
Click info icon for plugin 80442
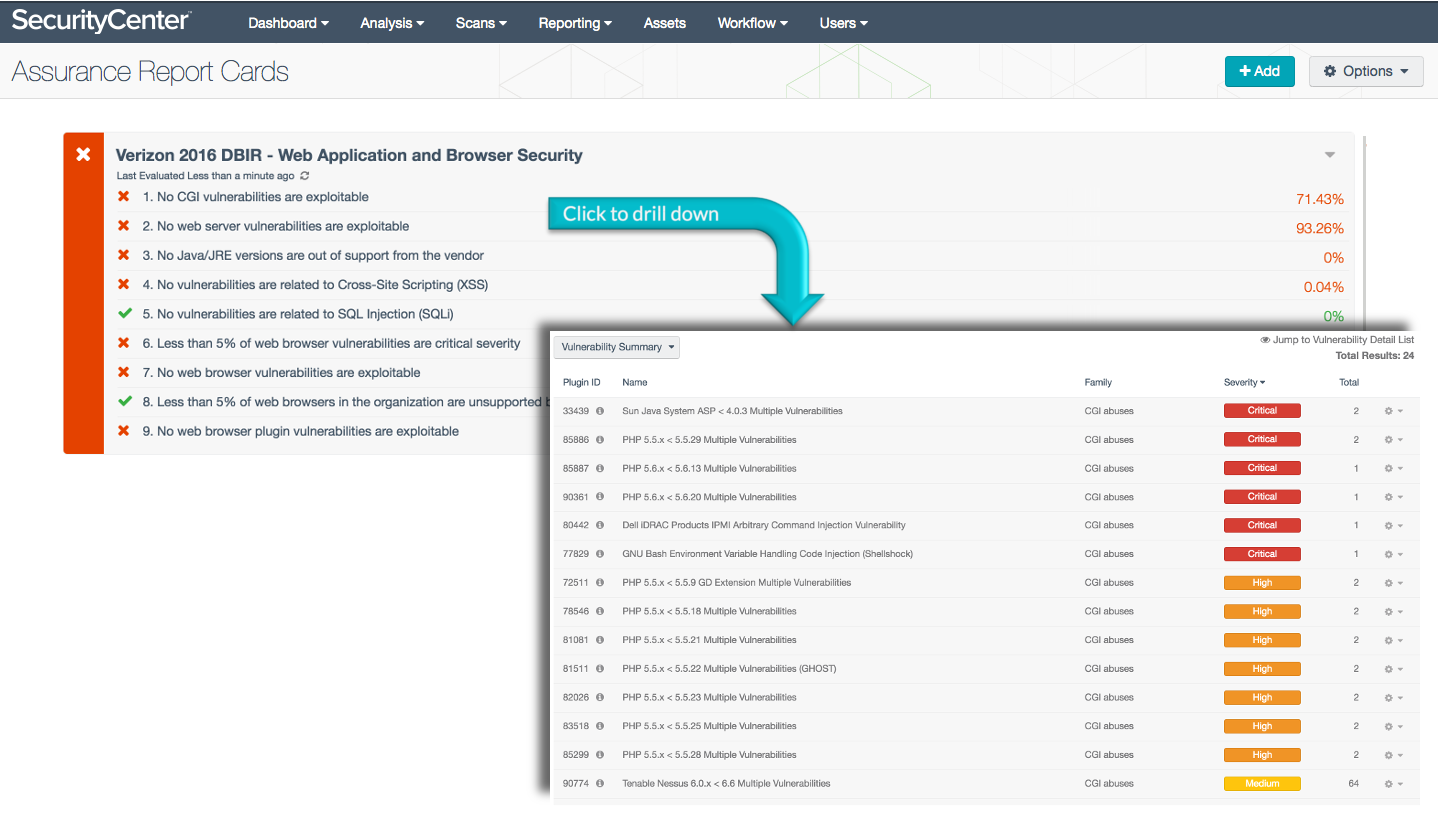click(600, 525)
